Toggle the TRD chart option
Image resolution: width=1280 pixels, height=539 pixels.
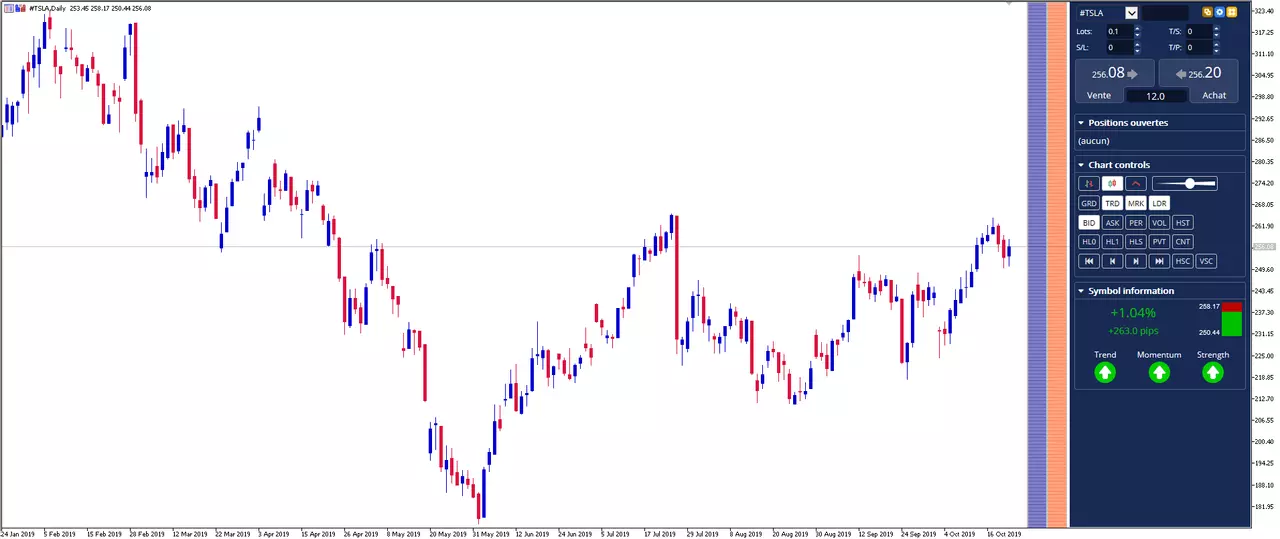pyautogui.click(x=1112, y=203)
